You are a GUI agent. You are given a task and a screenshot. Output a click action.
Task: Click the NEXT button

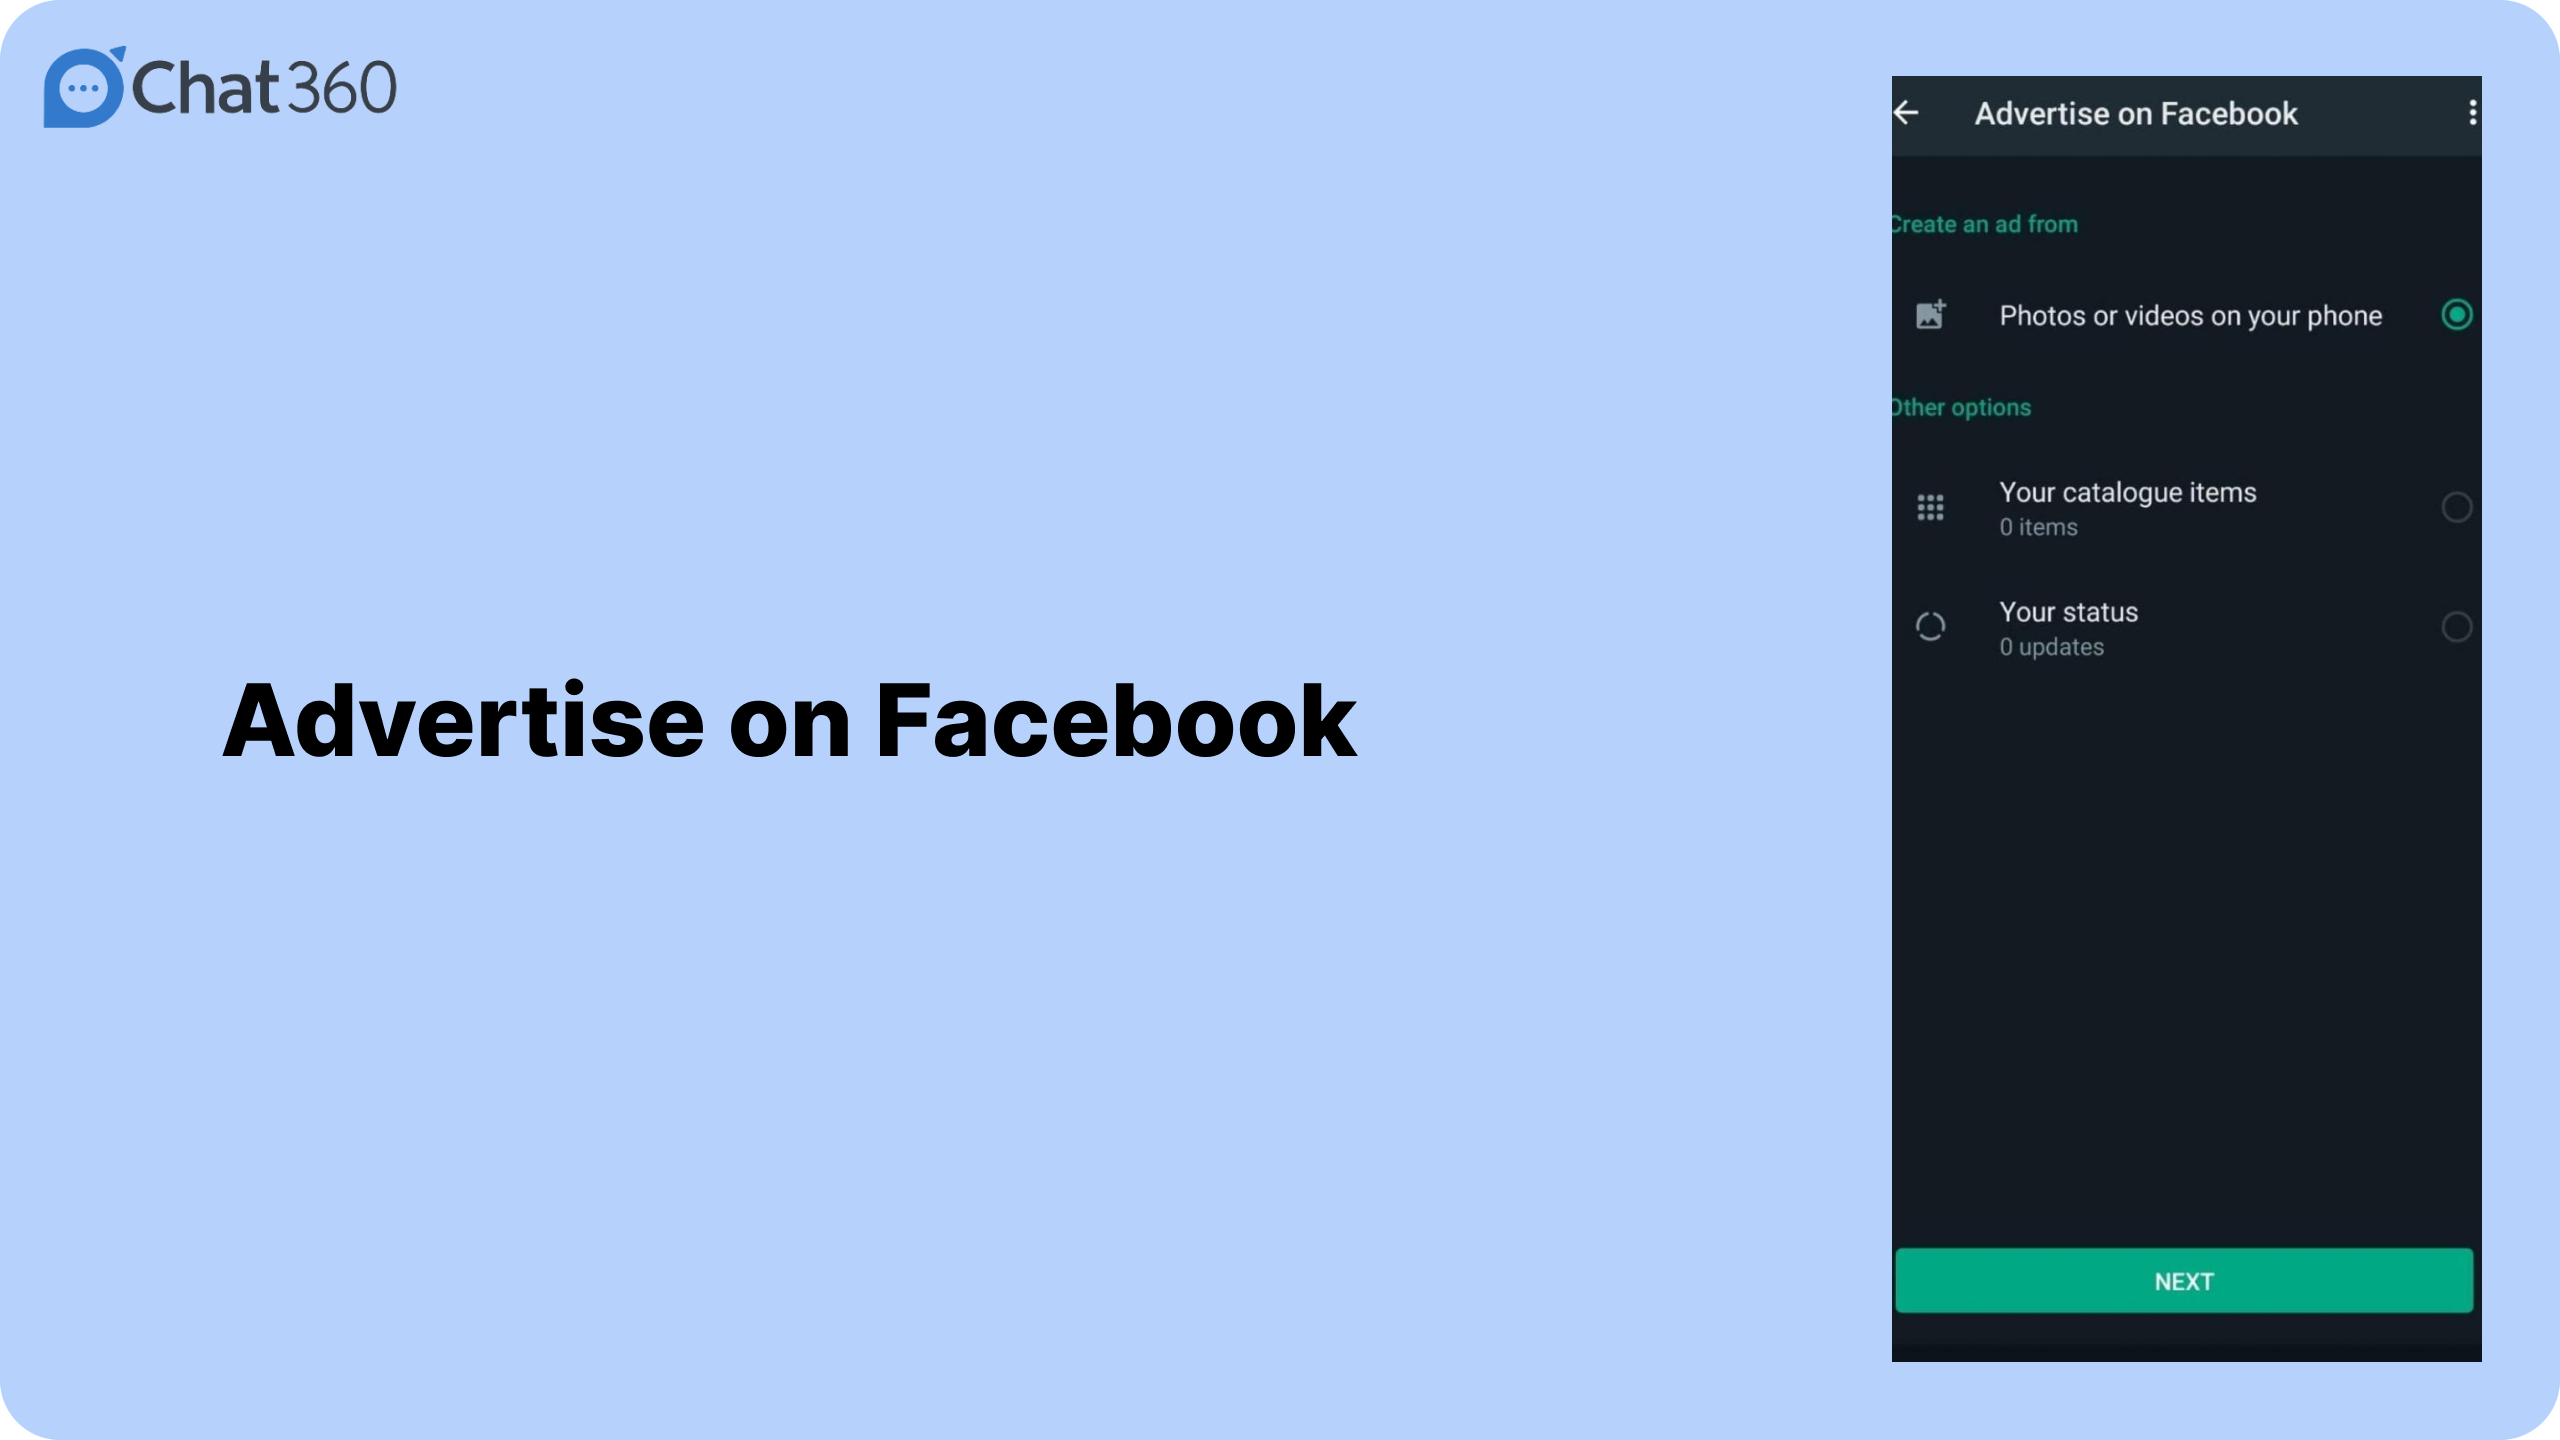click(2184, 1280)
